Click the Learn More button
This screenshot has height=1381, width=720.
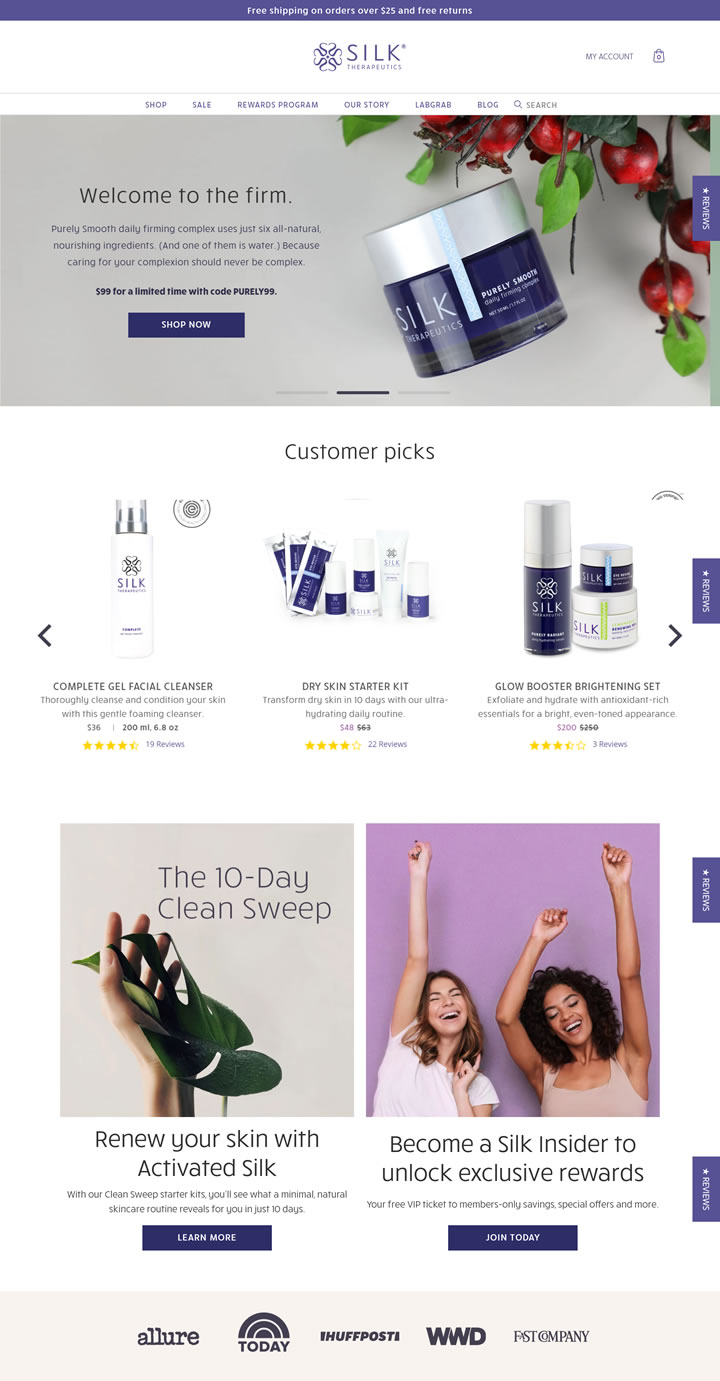[207, 1237]
